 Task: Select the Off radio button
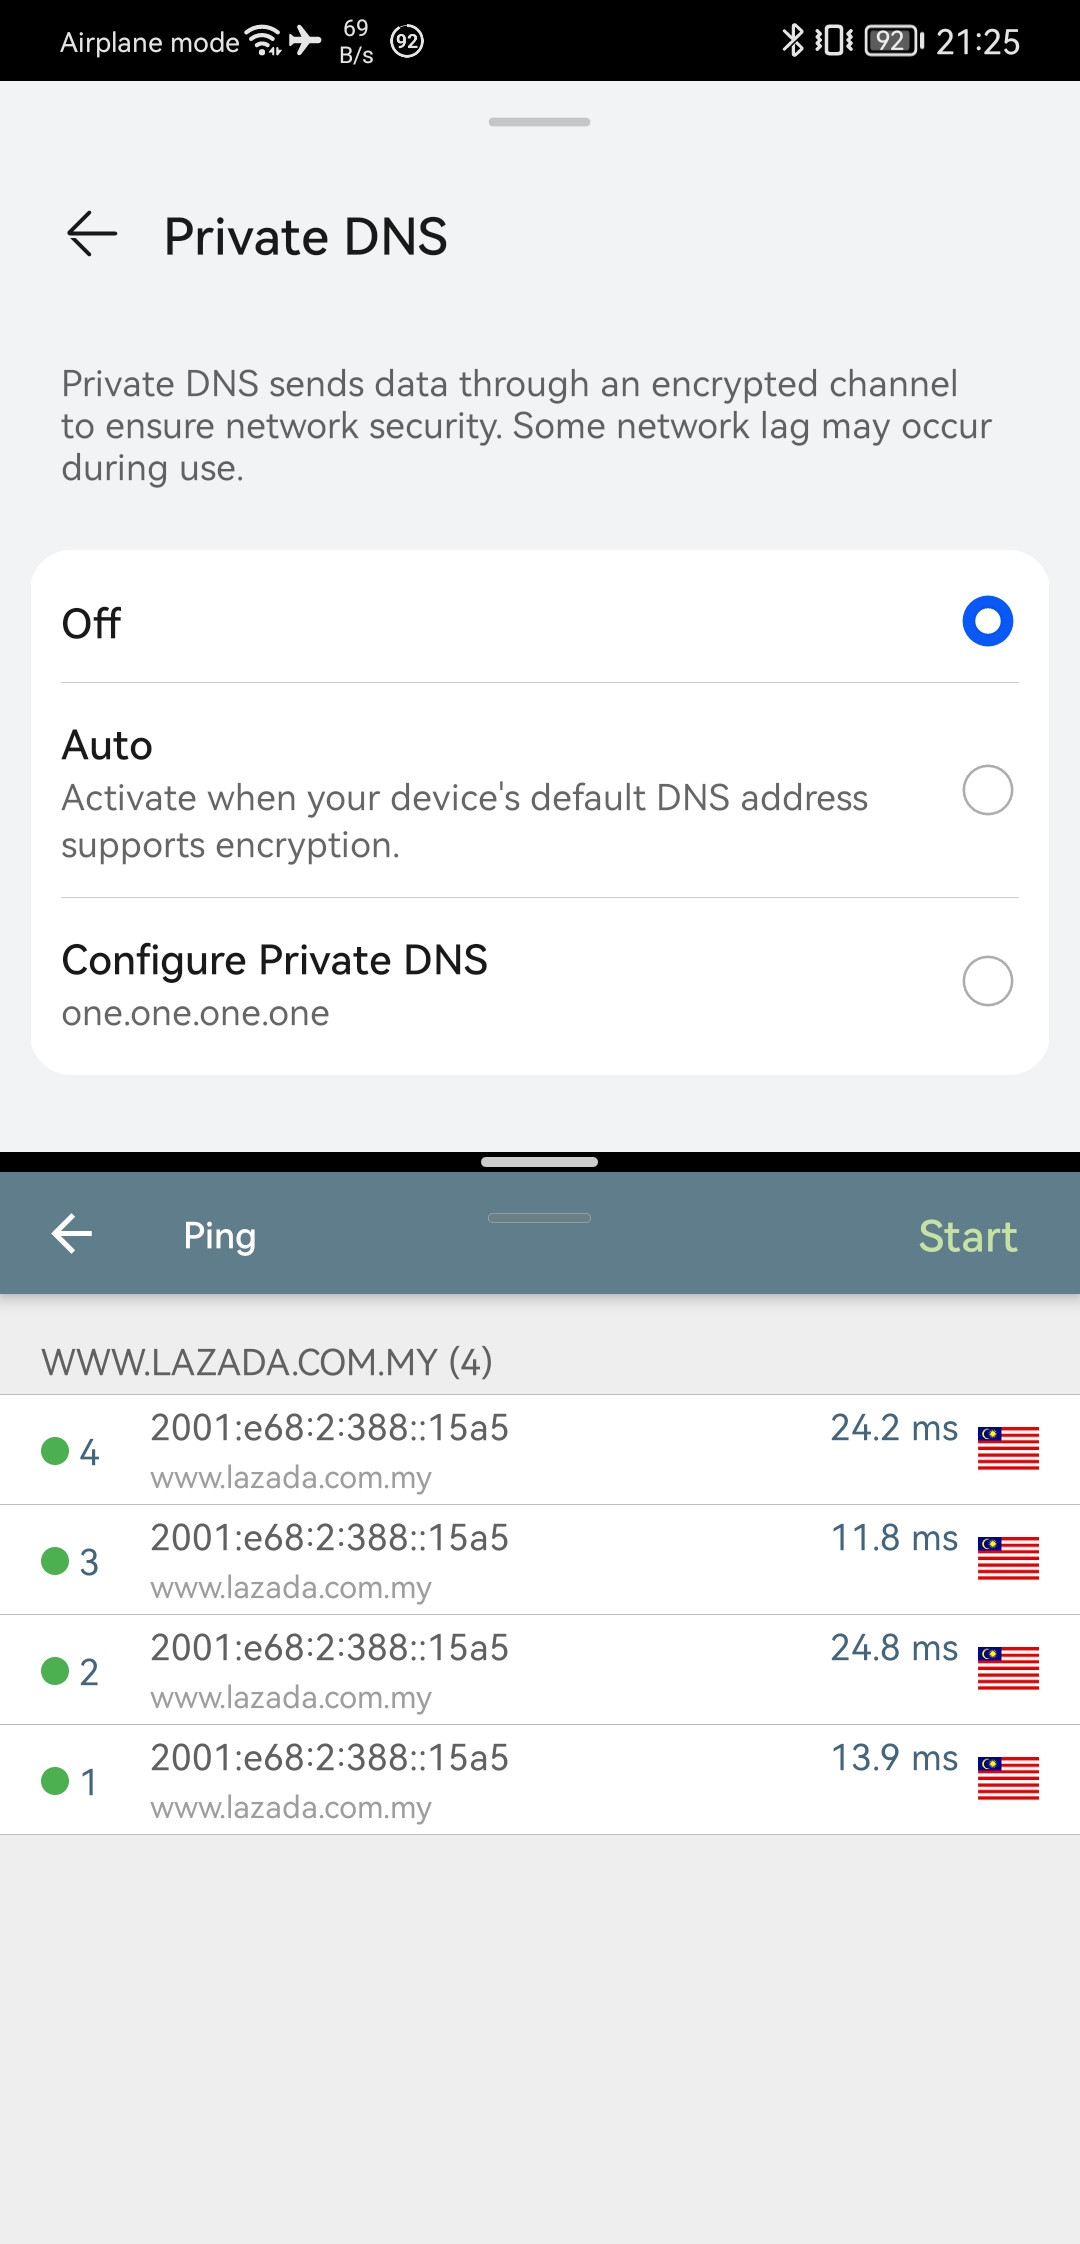tap(987, 621)
